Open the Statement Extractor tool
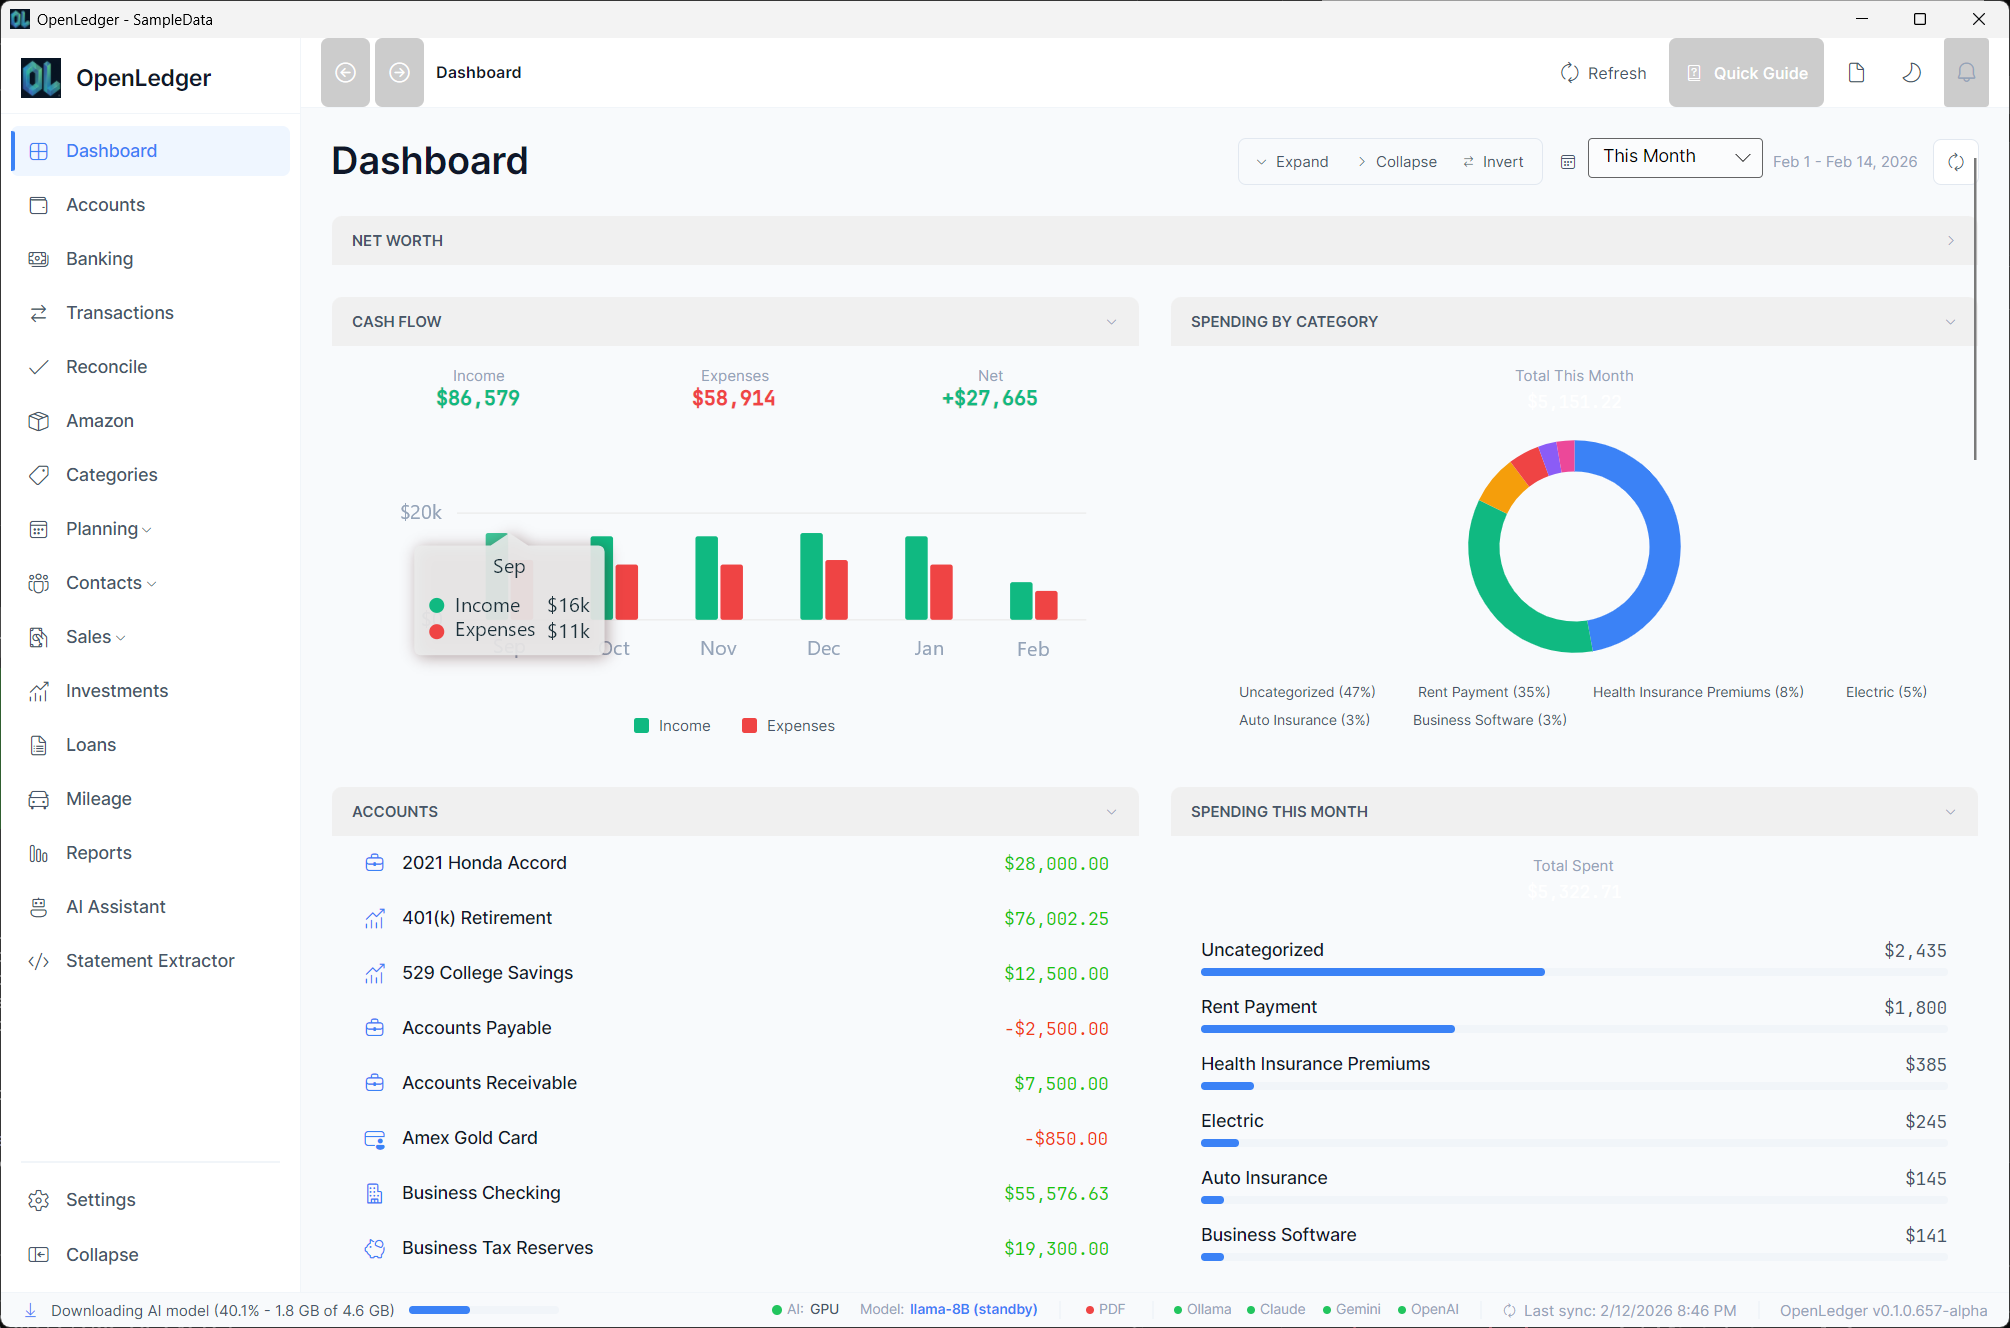The width and height of the screenshot is (2010, 1328). [149, 960]
